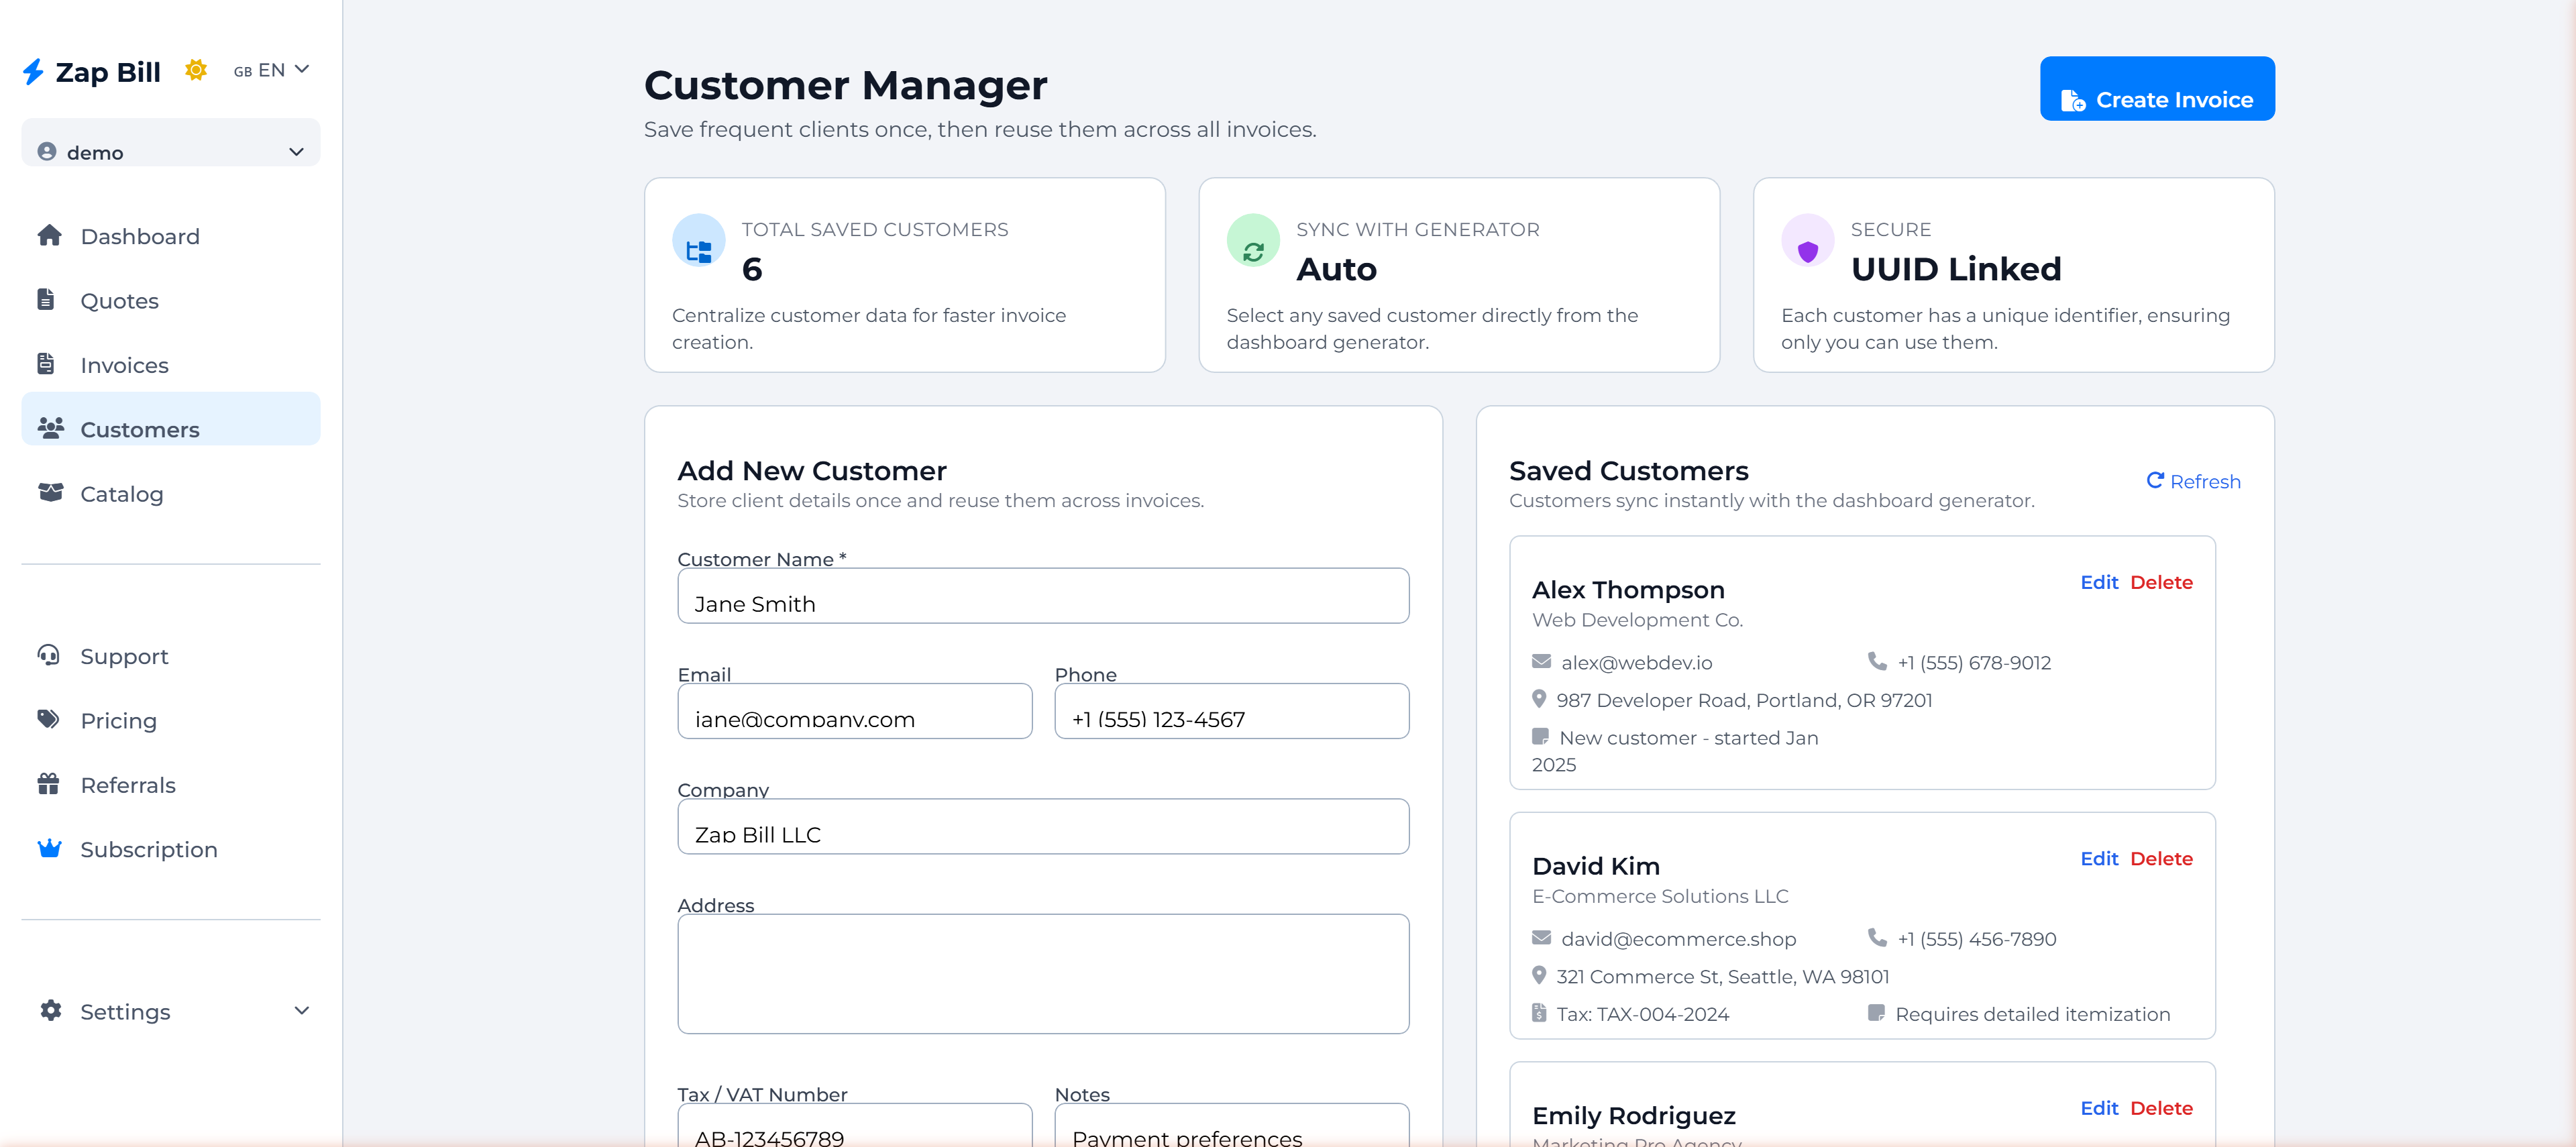The image size is (2576, 1147).
Task: Click the Secure shield icon
Action: tap(1807, 240)
